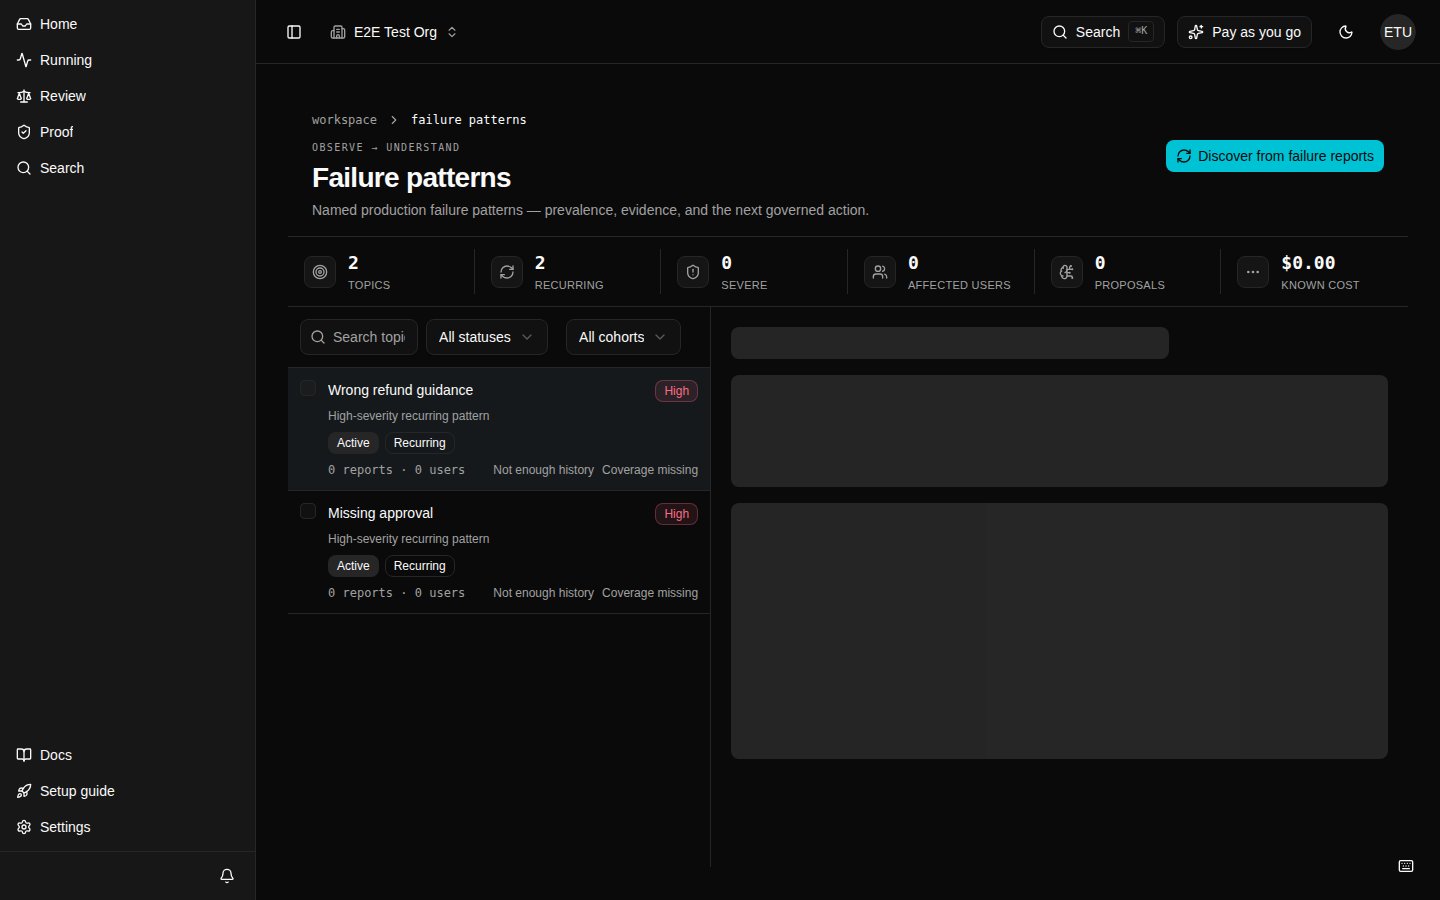Click Coverage missing on Missing approval row

tap(650, 593)
